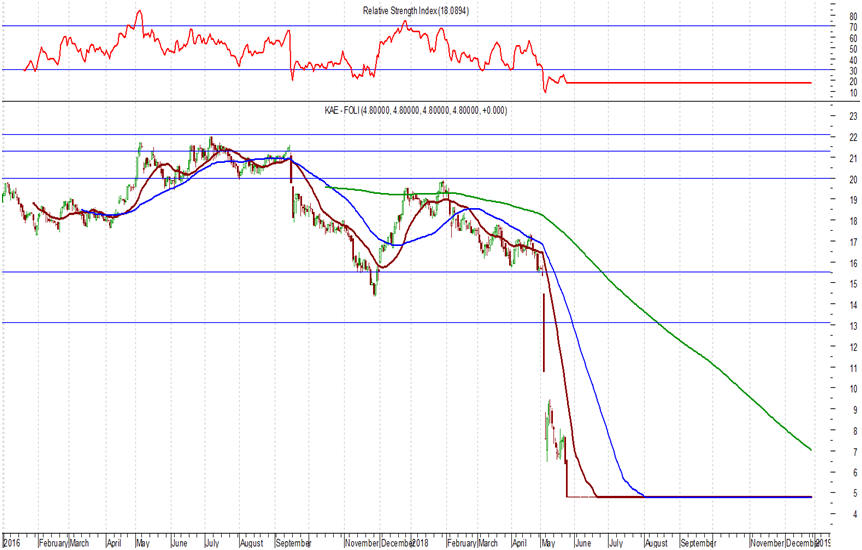The height and width of the screenshot is (550, 862).
Task: Click the 6 price axis label
Action: click(x=855, y=473)
